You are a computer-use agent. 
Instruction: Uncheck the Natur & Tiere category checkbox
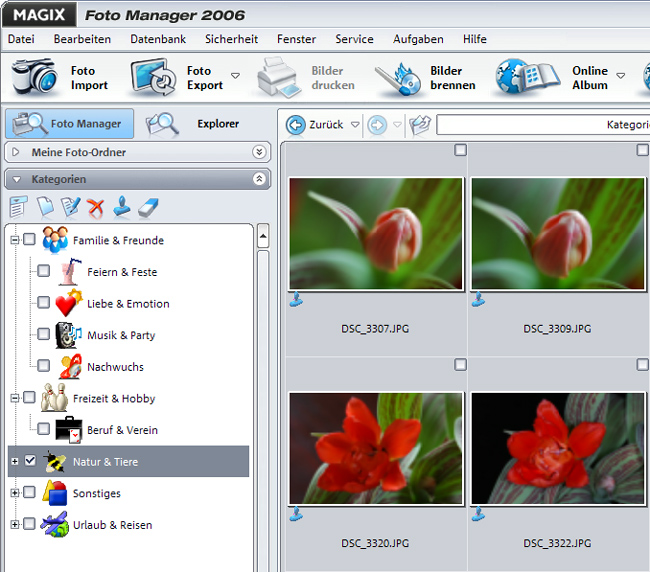pos(30,461)
